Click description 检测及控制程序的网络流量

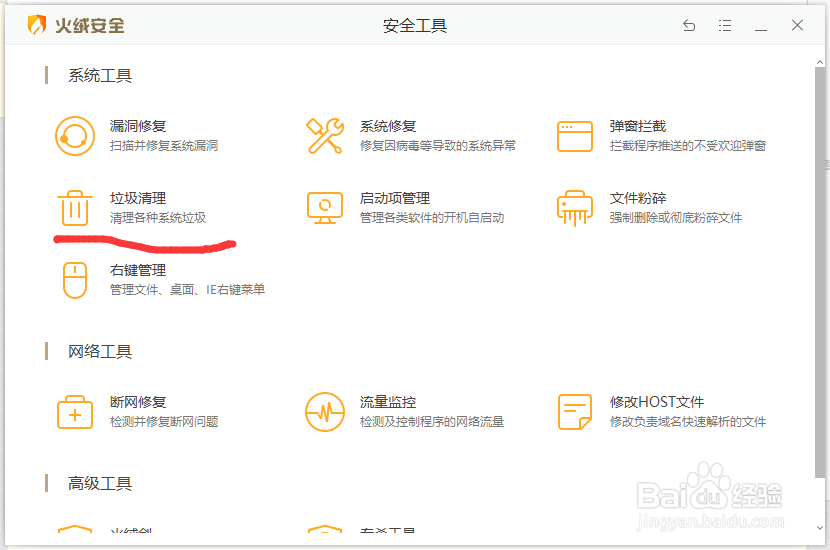coord(431,421)
